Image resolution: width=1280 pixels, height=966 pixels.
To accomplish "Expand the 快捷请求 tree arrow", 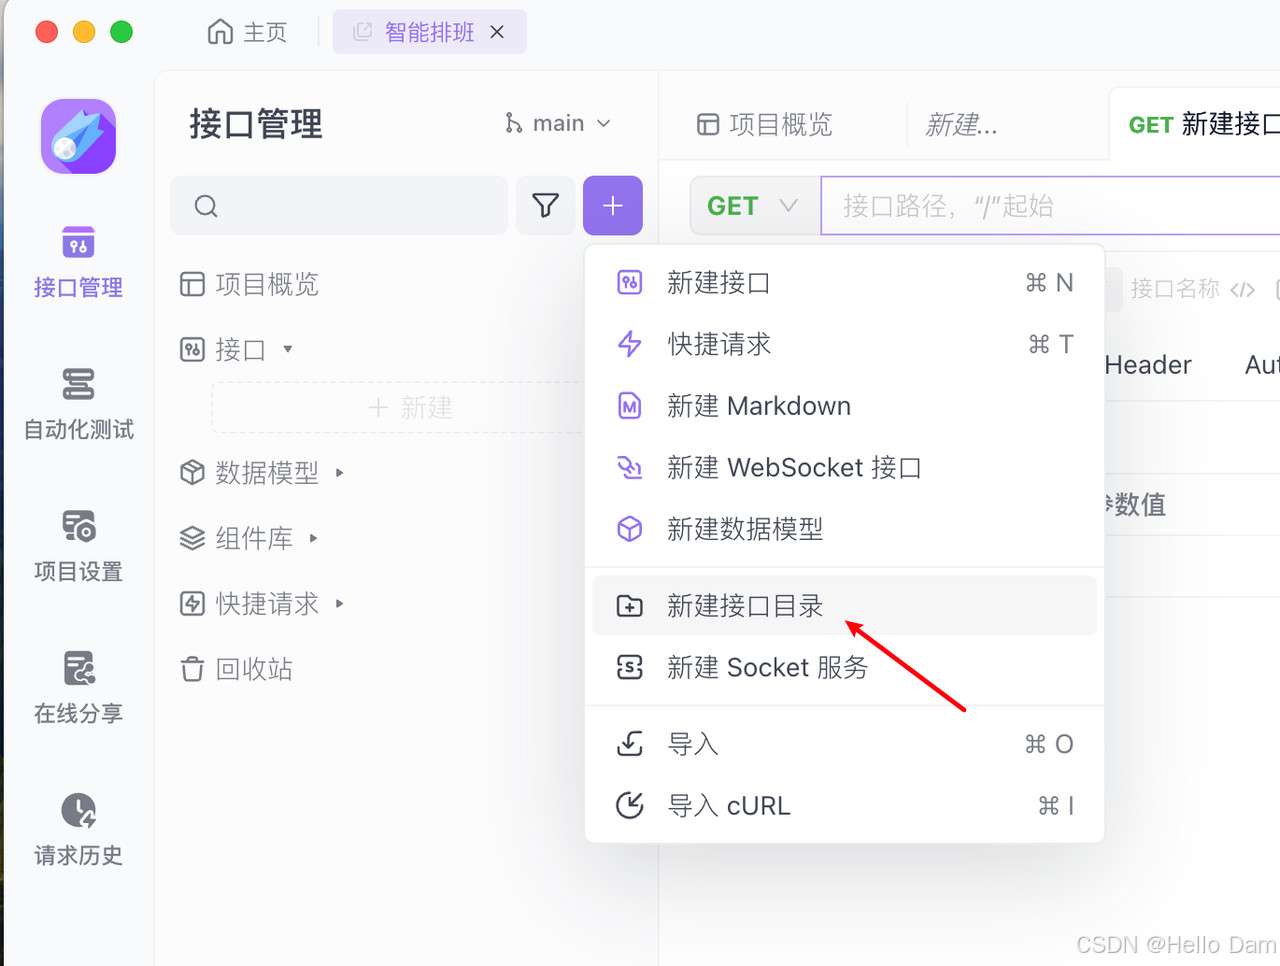I will point(340,603).
